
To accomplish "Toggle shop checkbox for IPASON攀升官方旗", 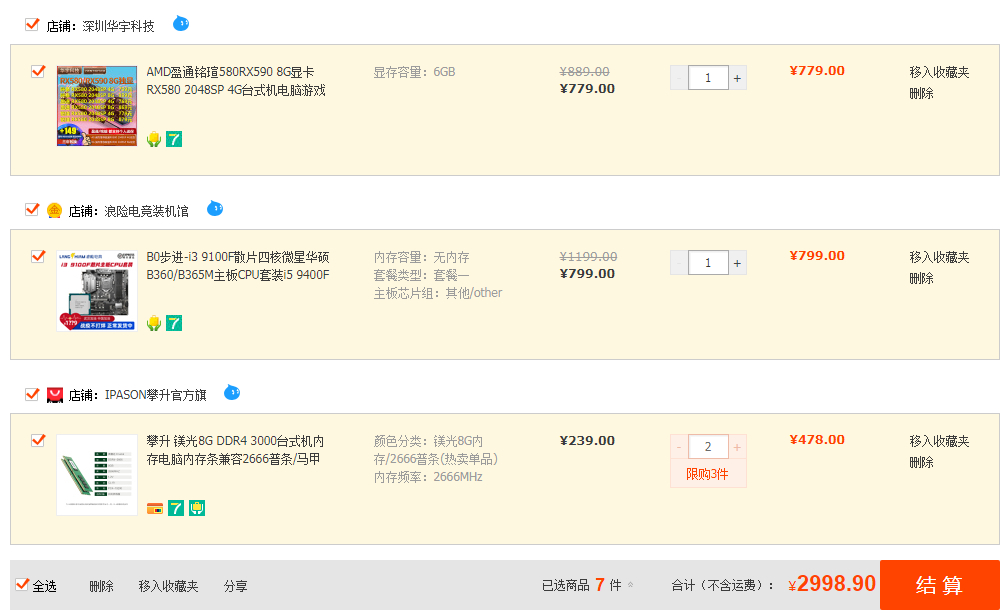I will pyautogui.click(x=32, y=394).
